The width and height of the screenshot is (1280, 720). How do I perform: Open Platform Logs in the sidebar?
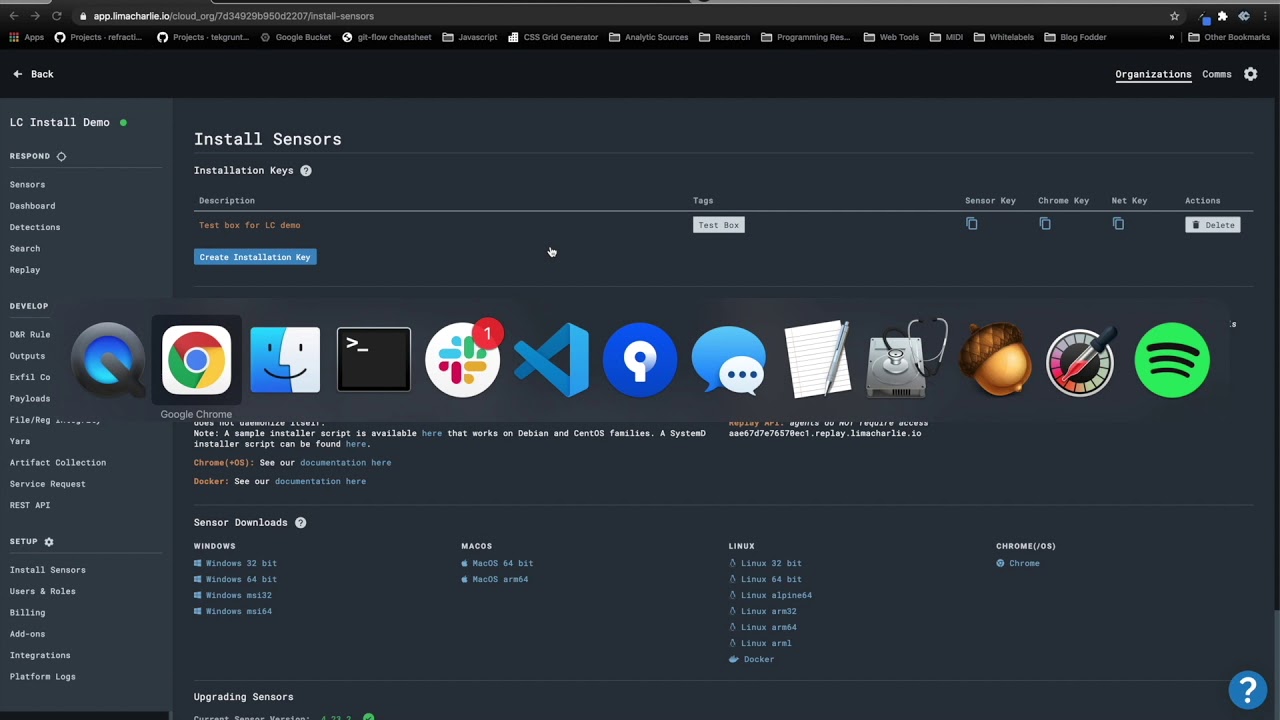tap(43, 677)
